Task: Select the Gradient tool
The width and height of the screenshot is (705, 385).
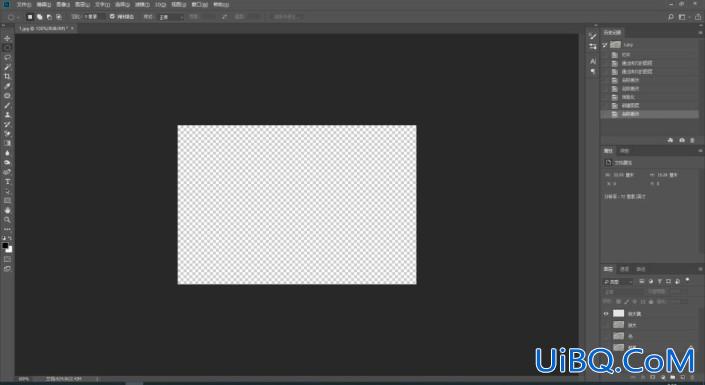Action: [x=7, y=143]
